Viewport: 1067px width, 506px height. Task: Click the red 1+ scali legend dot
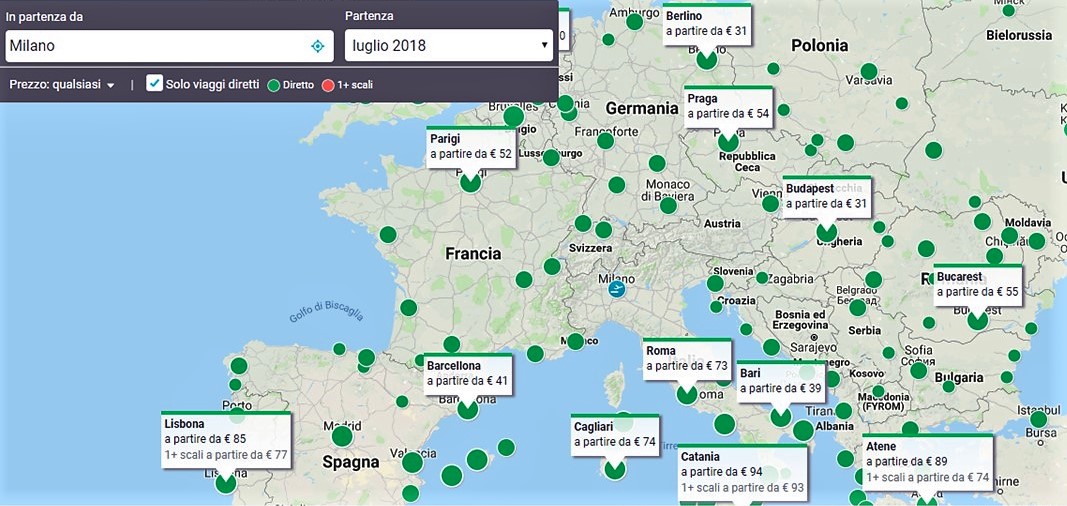[328, 85]
